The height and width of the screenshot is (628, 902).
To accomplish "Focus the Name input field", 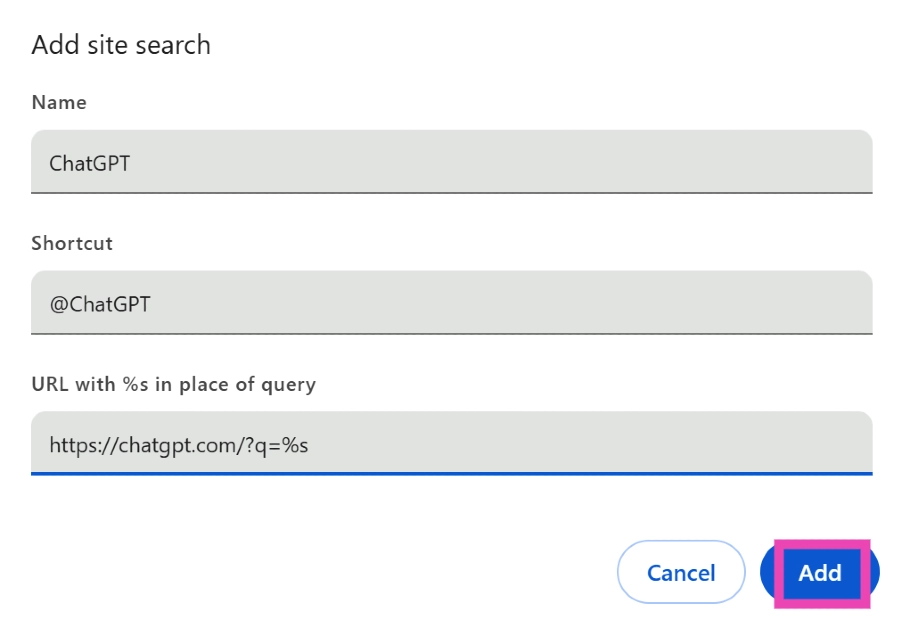I will point(451,162).
